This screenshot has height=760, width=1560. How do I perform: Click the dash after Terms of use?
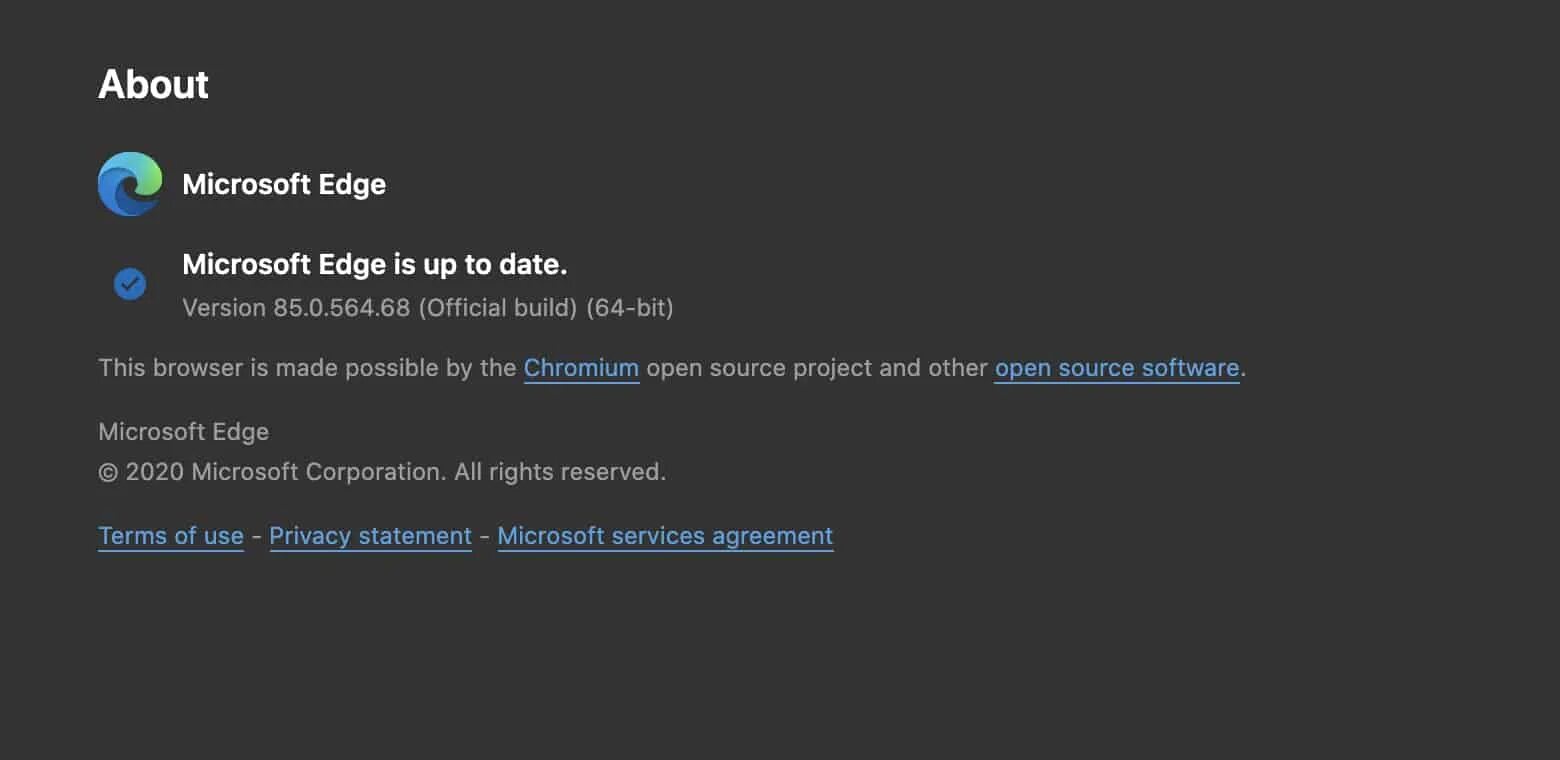pyautogui.click(x=257, y=536)
